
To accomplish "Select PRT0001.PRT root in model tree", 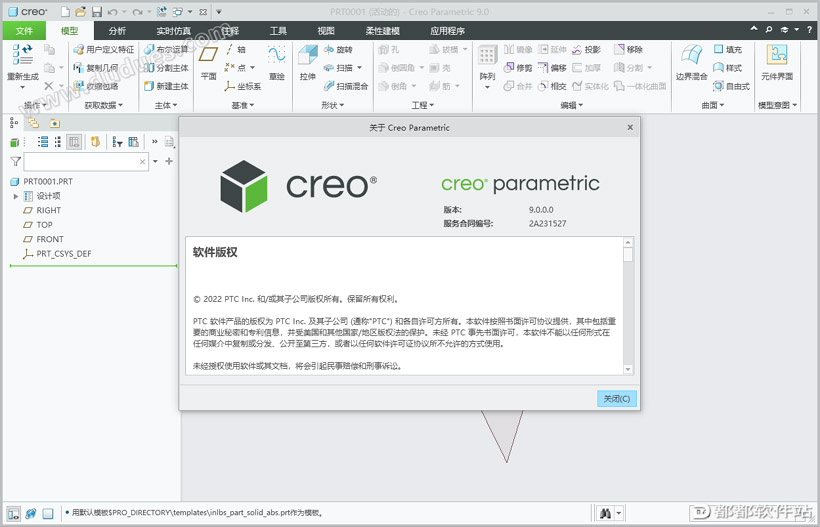I will point(41,181).
